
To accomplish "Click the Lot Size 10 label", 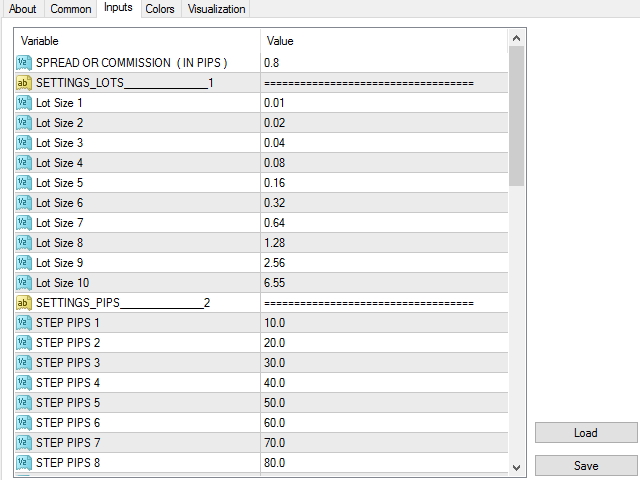I will pyautogui.click(x=62, y=283).
